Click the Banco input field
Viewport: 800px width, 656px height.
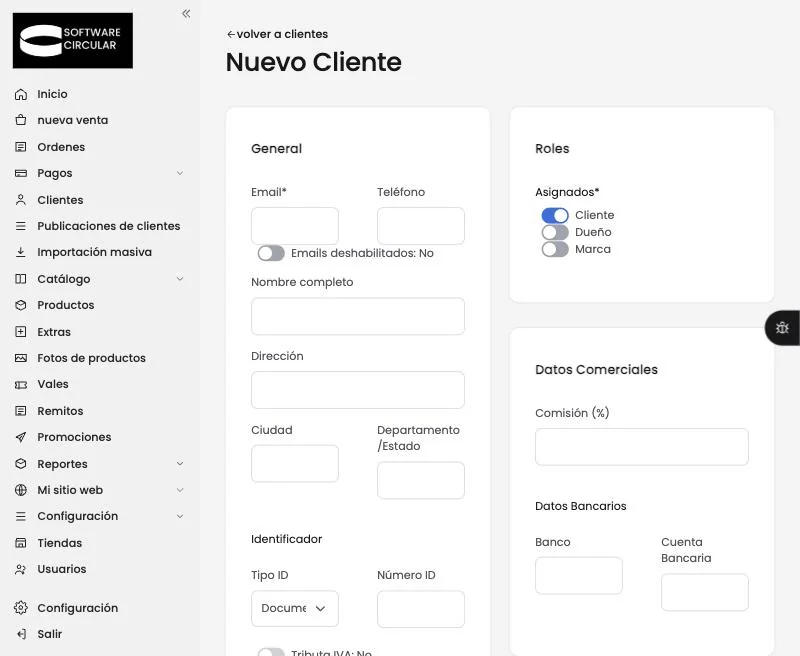(x=579, y=575)
